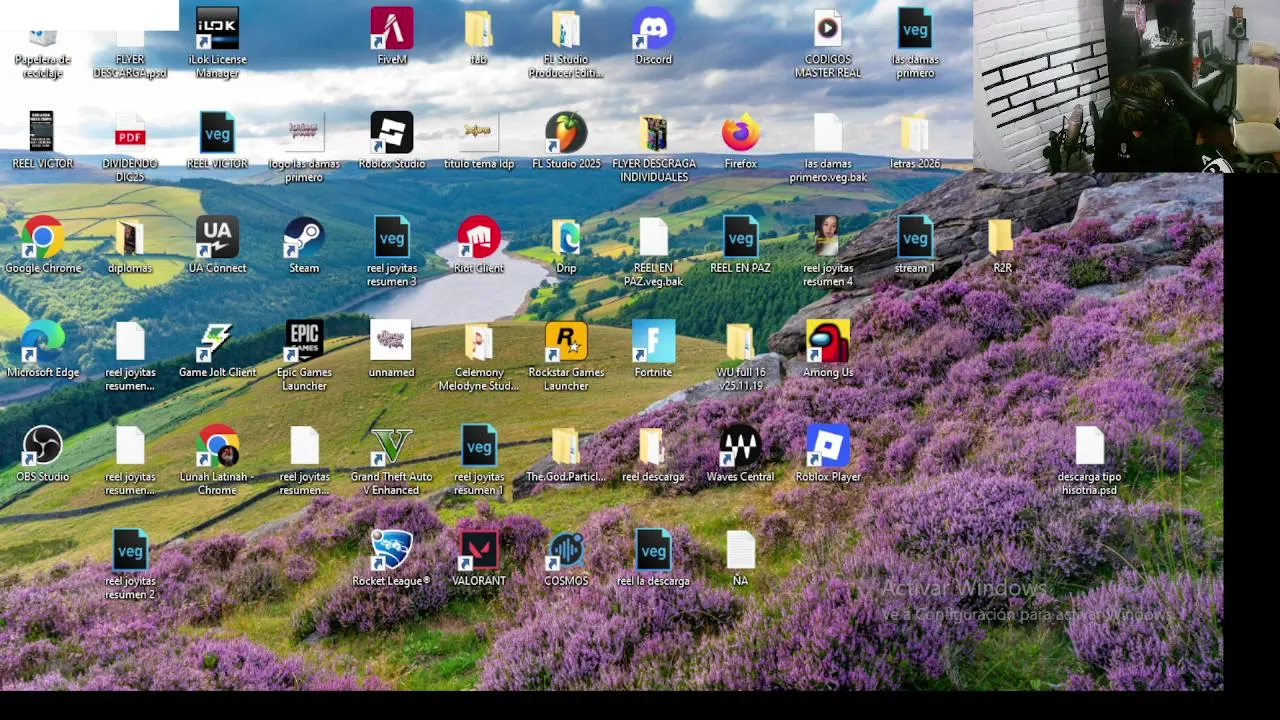Select the stream 1 veg file
1280x720 pixels.
click(914, 238)
